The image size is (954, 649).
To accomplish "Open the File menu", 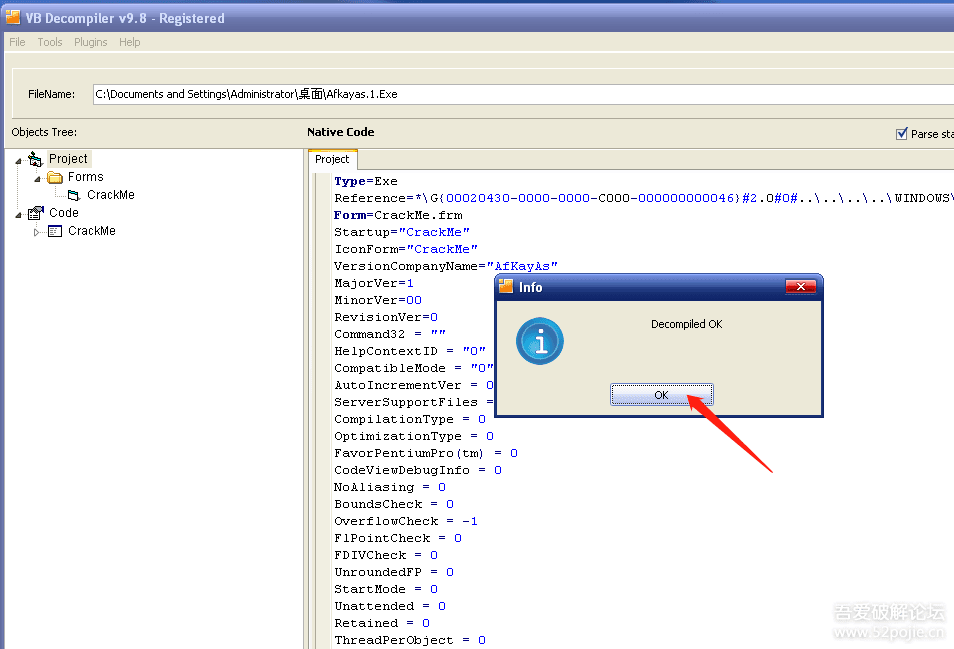I will [17, 42].
